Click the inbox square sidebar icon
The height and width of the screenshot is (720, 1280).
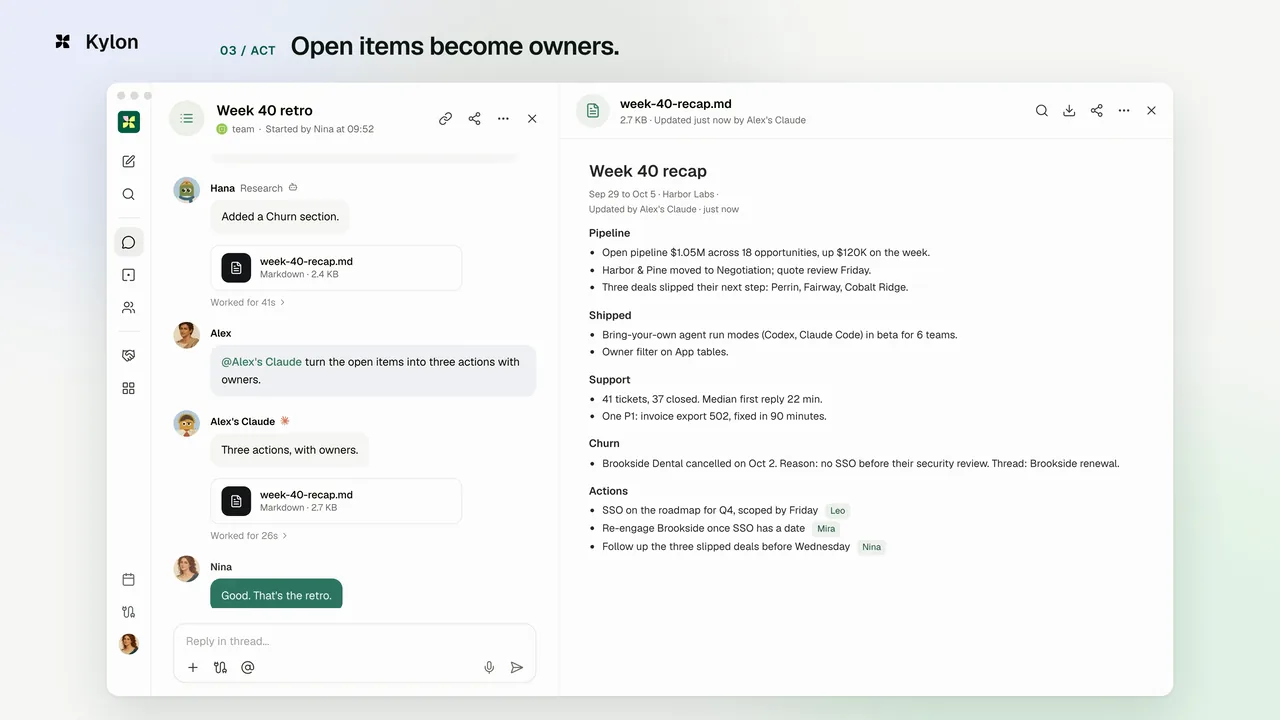[x=128, y=275]
